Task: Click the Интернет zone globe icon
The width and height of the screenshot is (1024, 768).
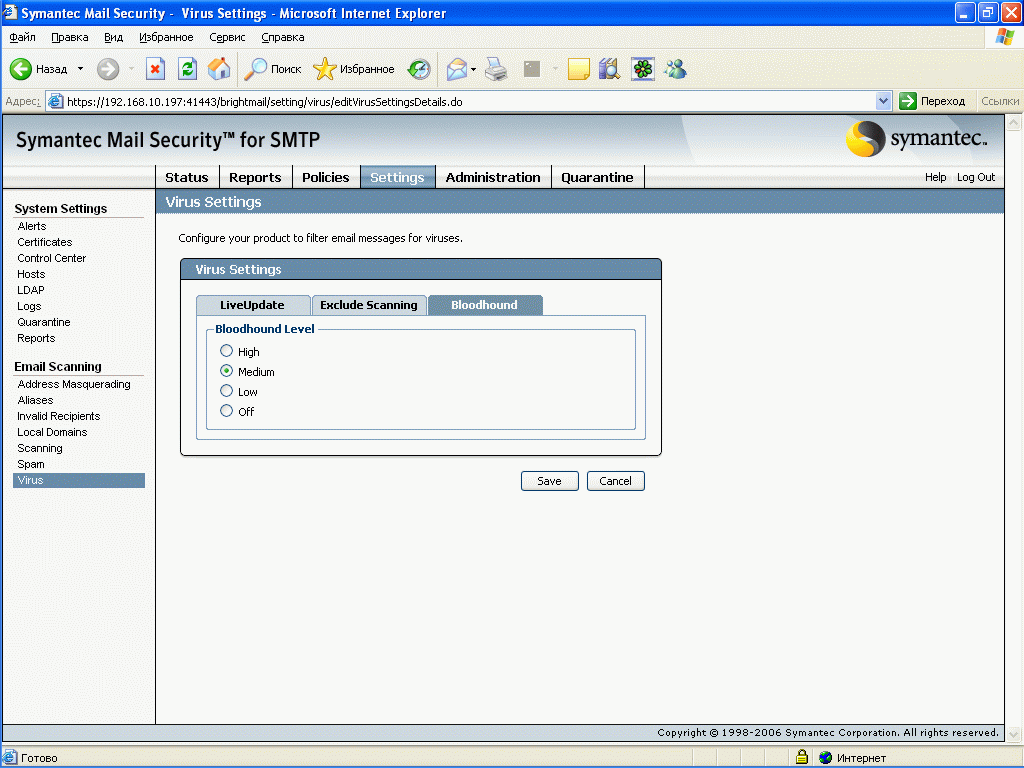Action: pos(825,758)
